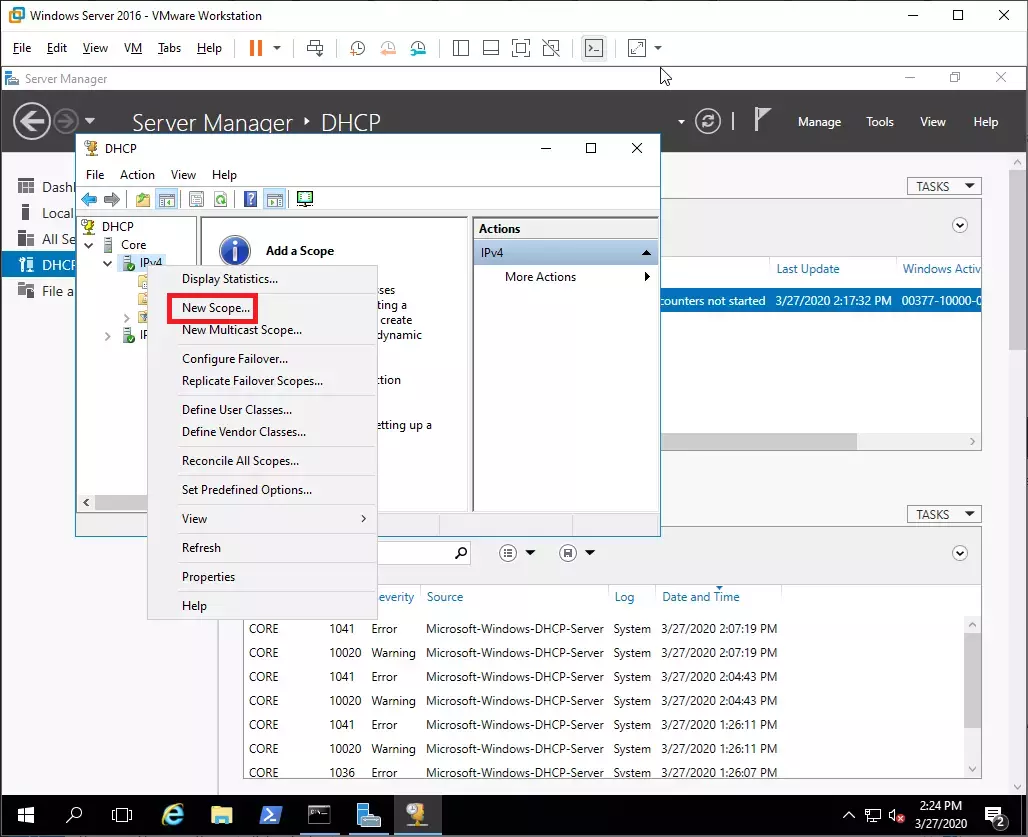
Task: Show or hide the VMware library sidebar
Action: [461, 48]
